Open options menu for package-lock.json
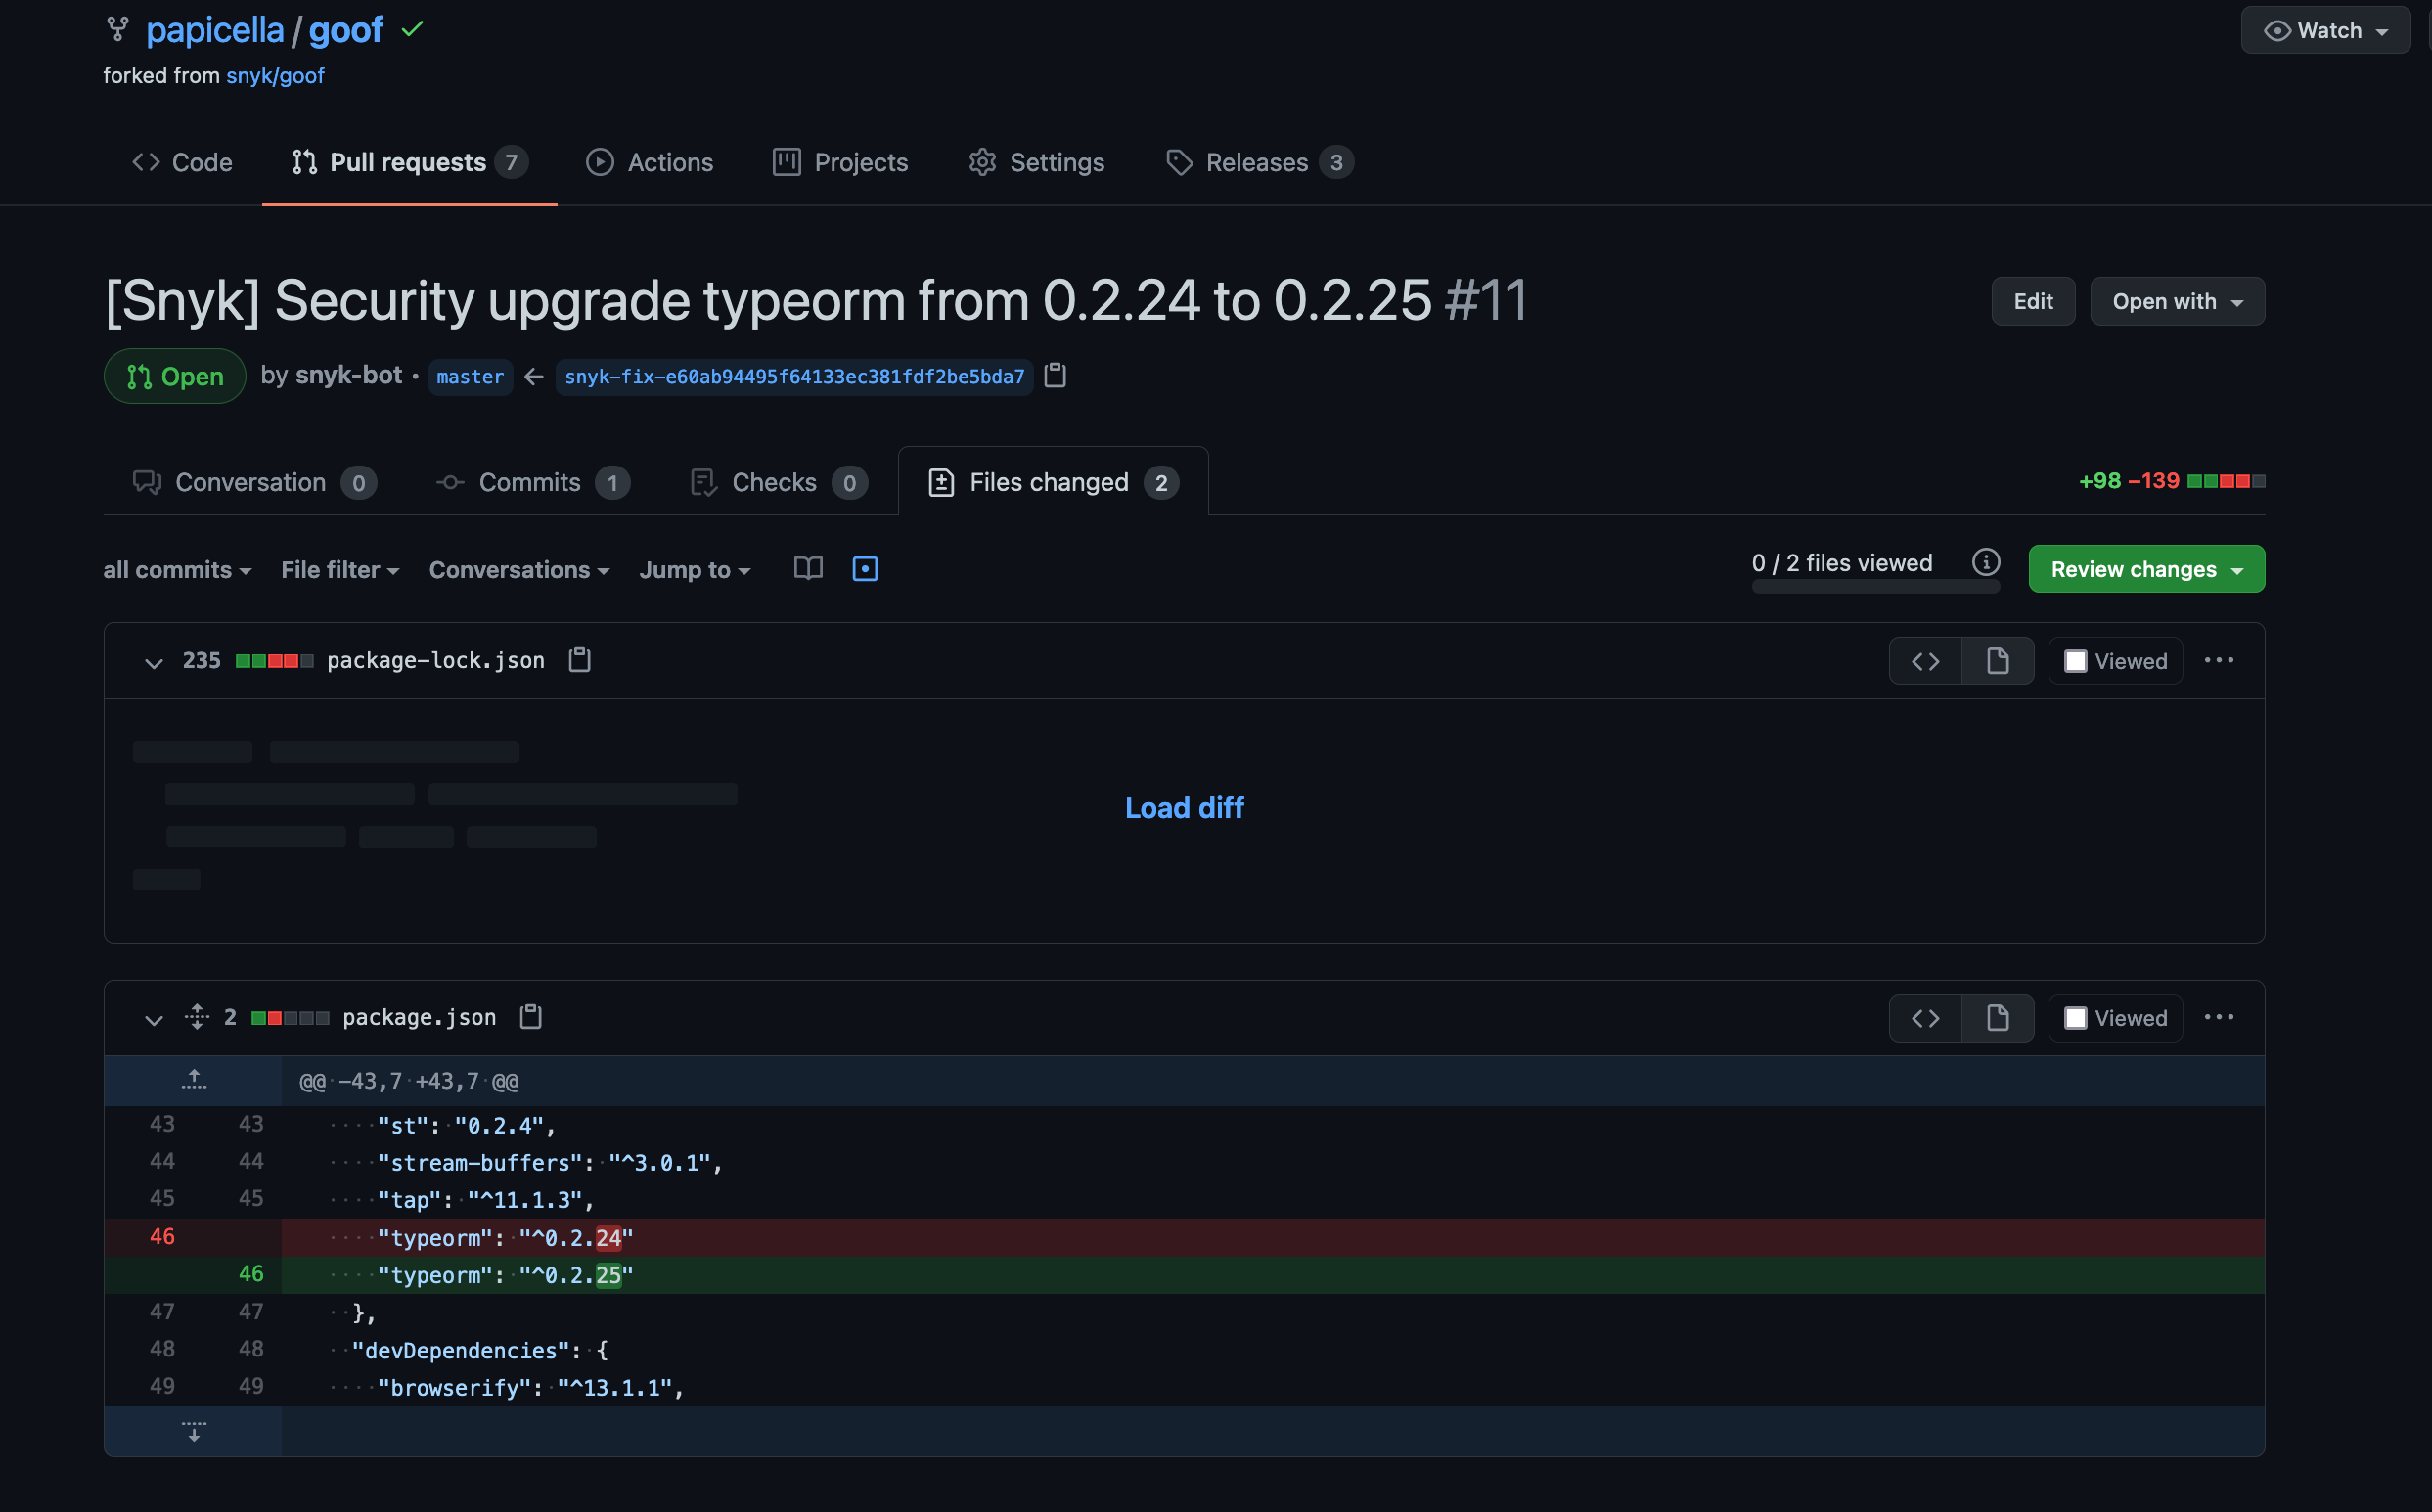Screen dimensions: 2432x1512 click(2219, 660)
